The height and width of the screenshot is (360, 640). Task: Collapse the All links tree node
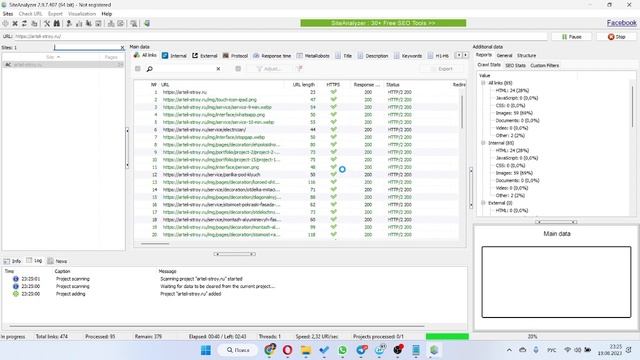coord(483,83)
